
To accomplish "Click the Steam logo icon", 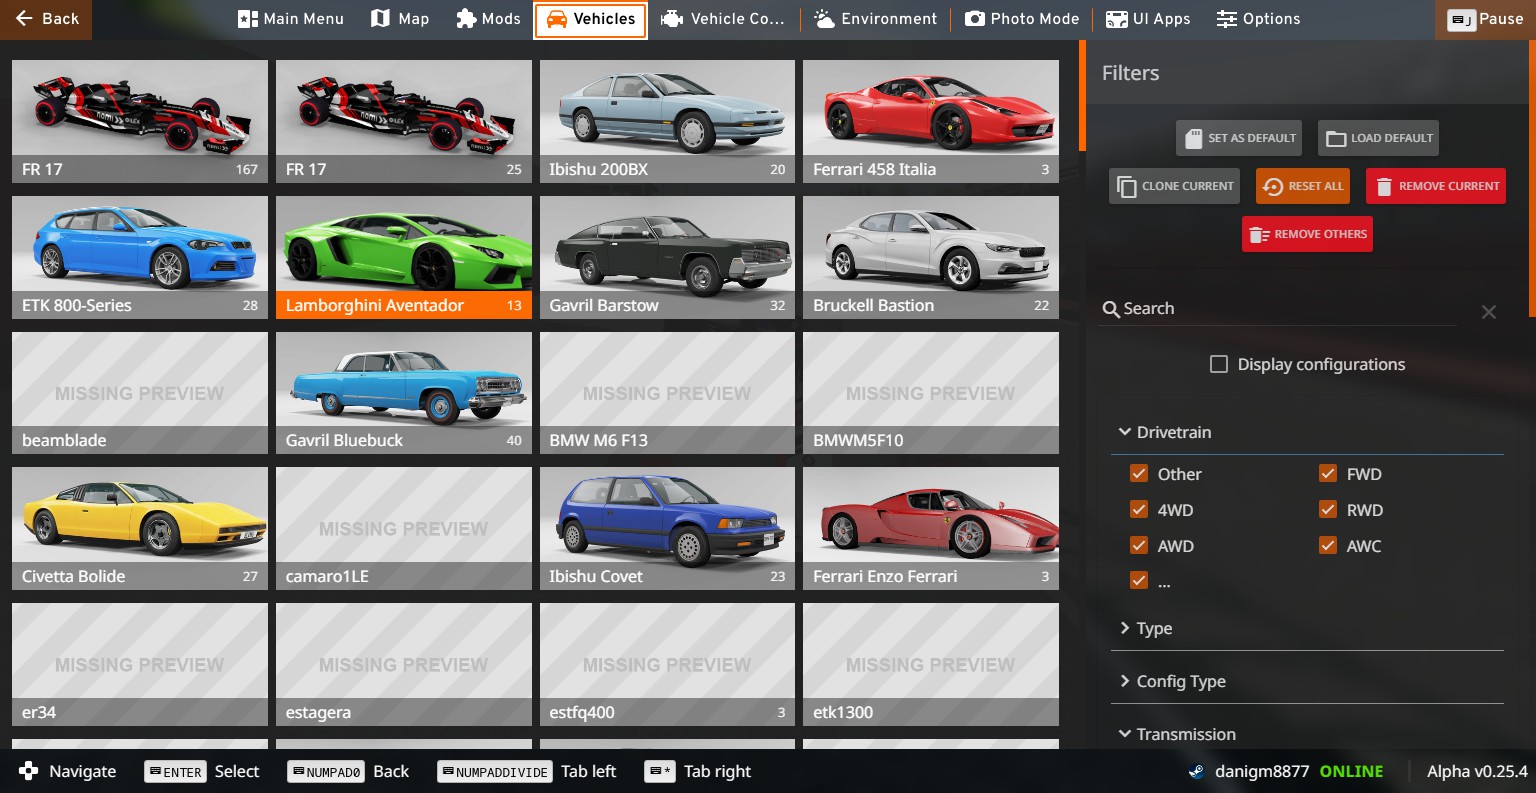I will tap(1195, 771).
